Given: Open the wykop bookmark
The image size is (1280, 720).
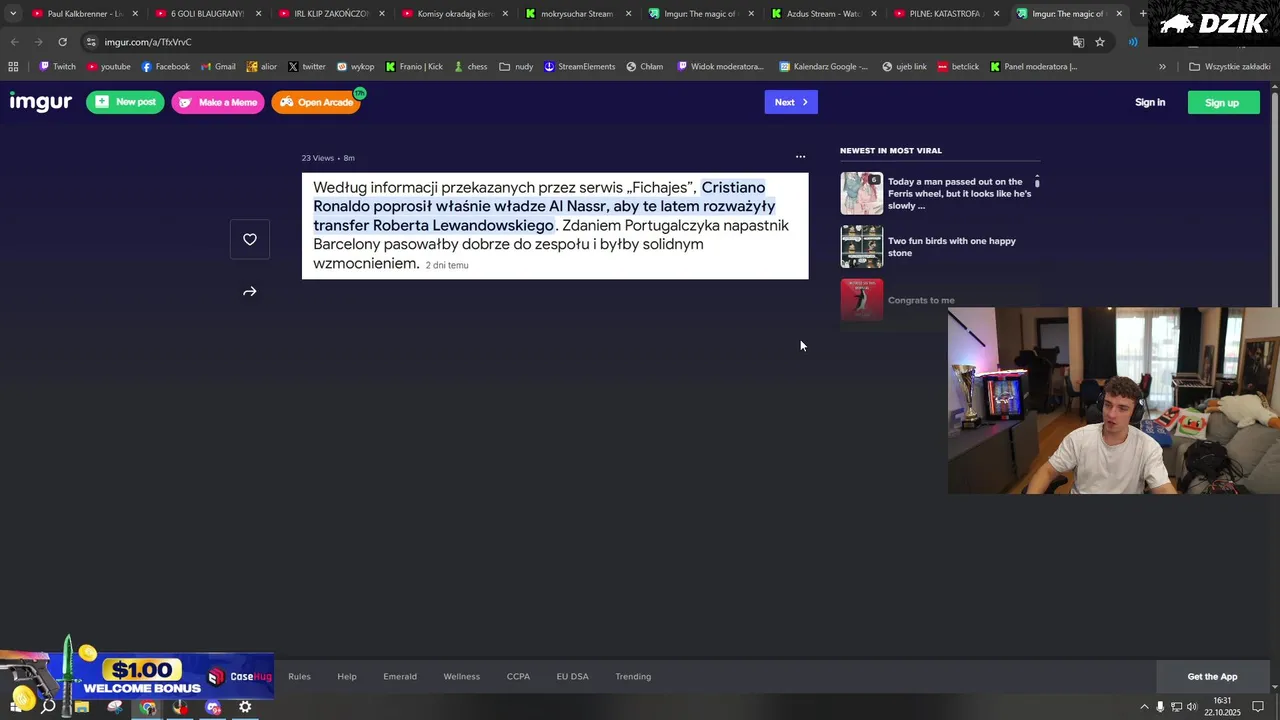Looking at the screenshot, I should pos(355,67).
